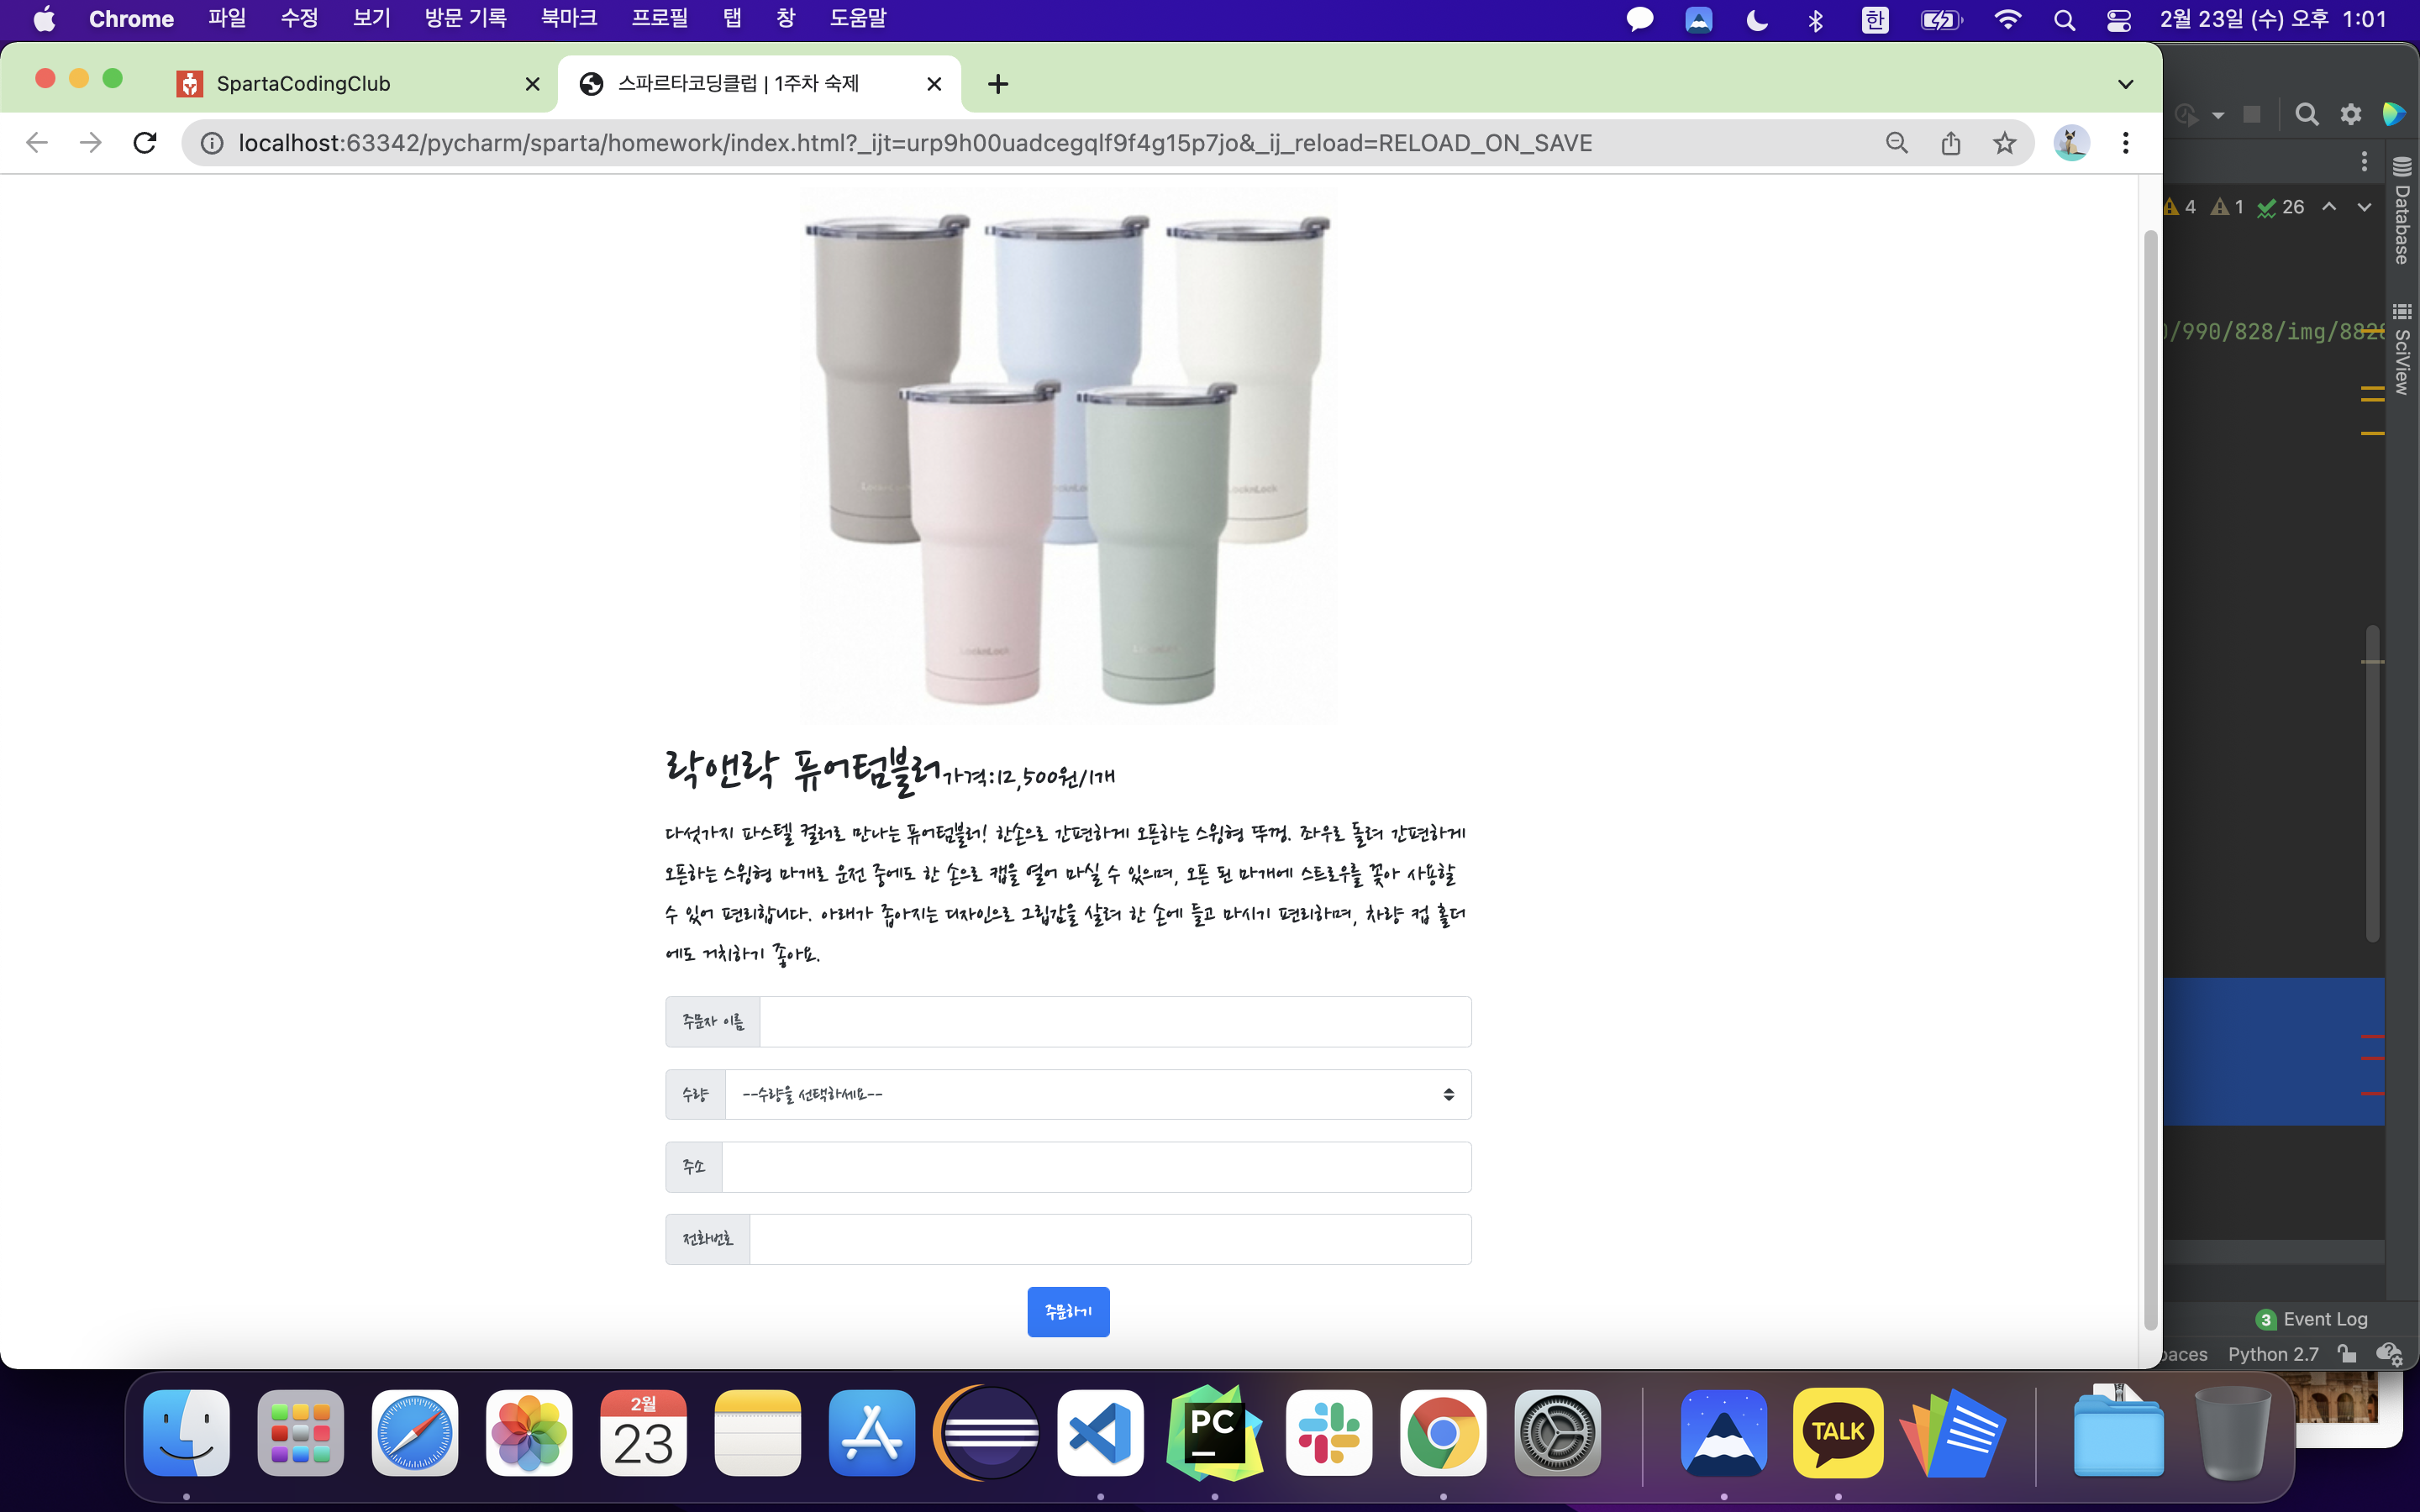The image size is (2420, 1512).
Task: Switch the Korean input source indicator
Action: pos(1875,19)
